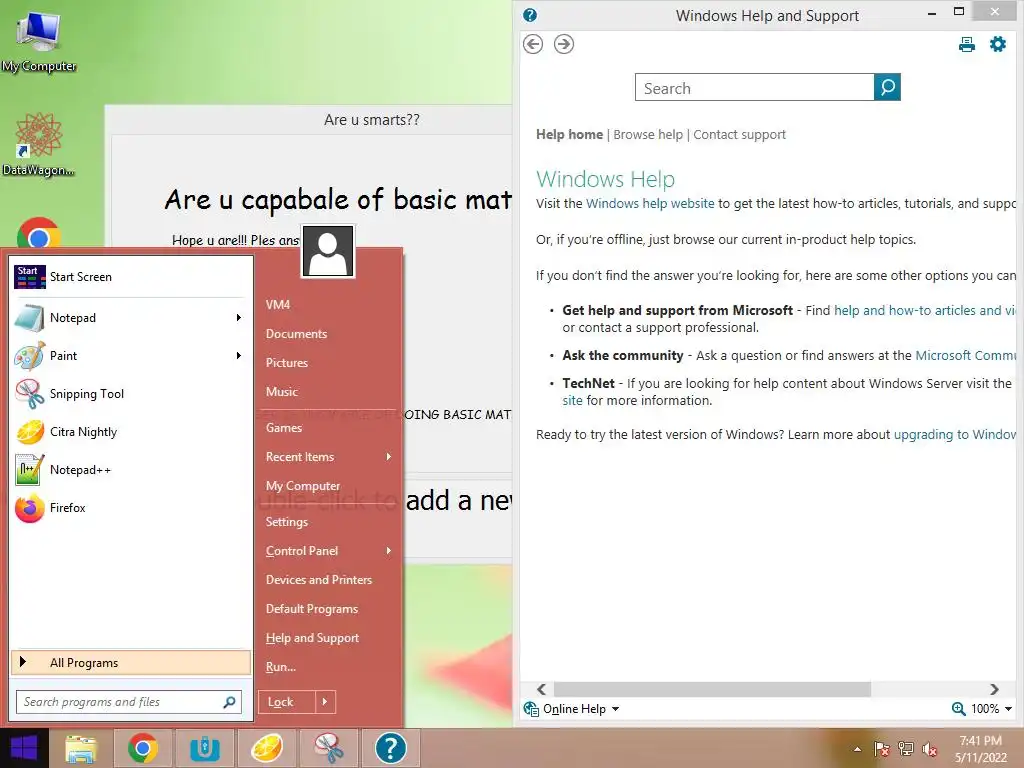Click Search programs and files box
This screenshot has height=768, width=1024.
(129, 702)
